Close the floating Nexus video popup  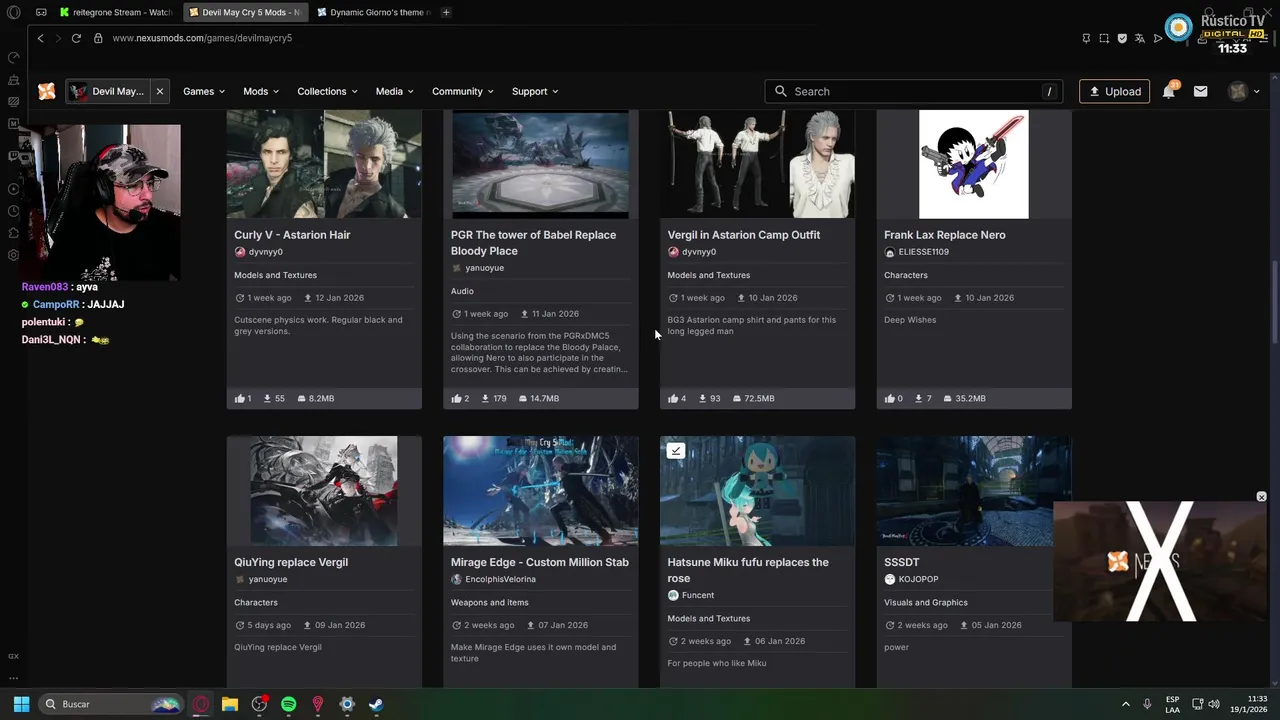pyautogui.click(x=1261, y=497)
